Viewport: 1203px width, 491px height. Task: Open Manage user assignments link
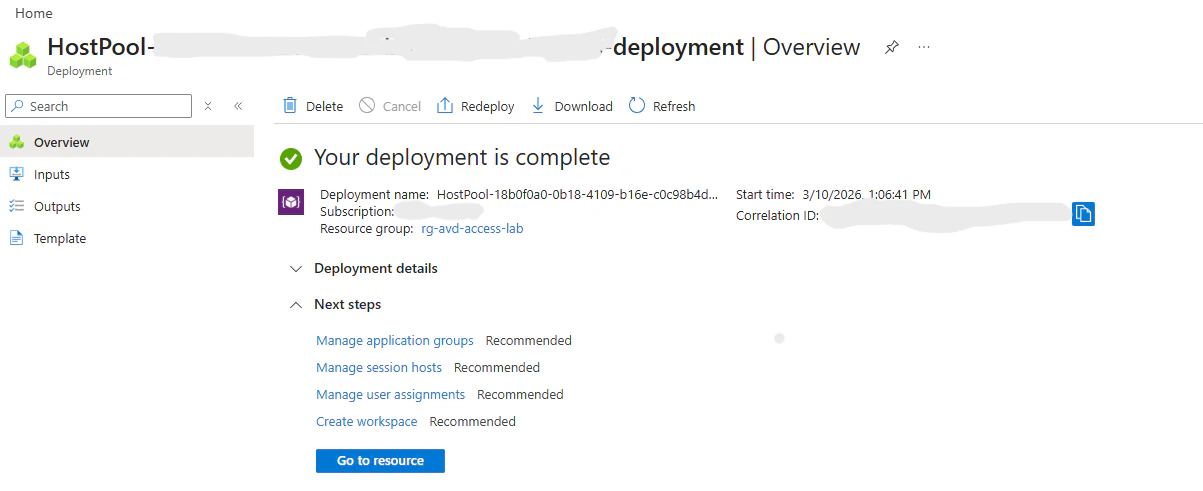click(x=390, y=395)
